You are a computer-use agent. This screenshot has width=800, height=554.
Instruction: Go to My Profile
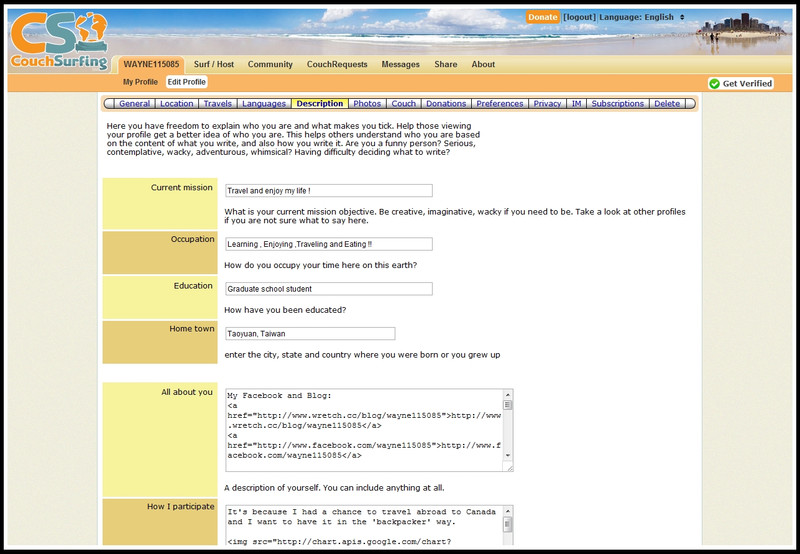coord(140,82)
